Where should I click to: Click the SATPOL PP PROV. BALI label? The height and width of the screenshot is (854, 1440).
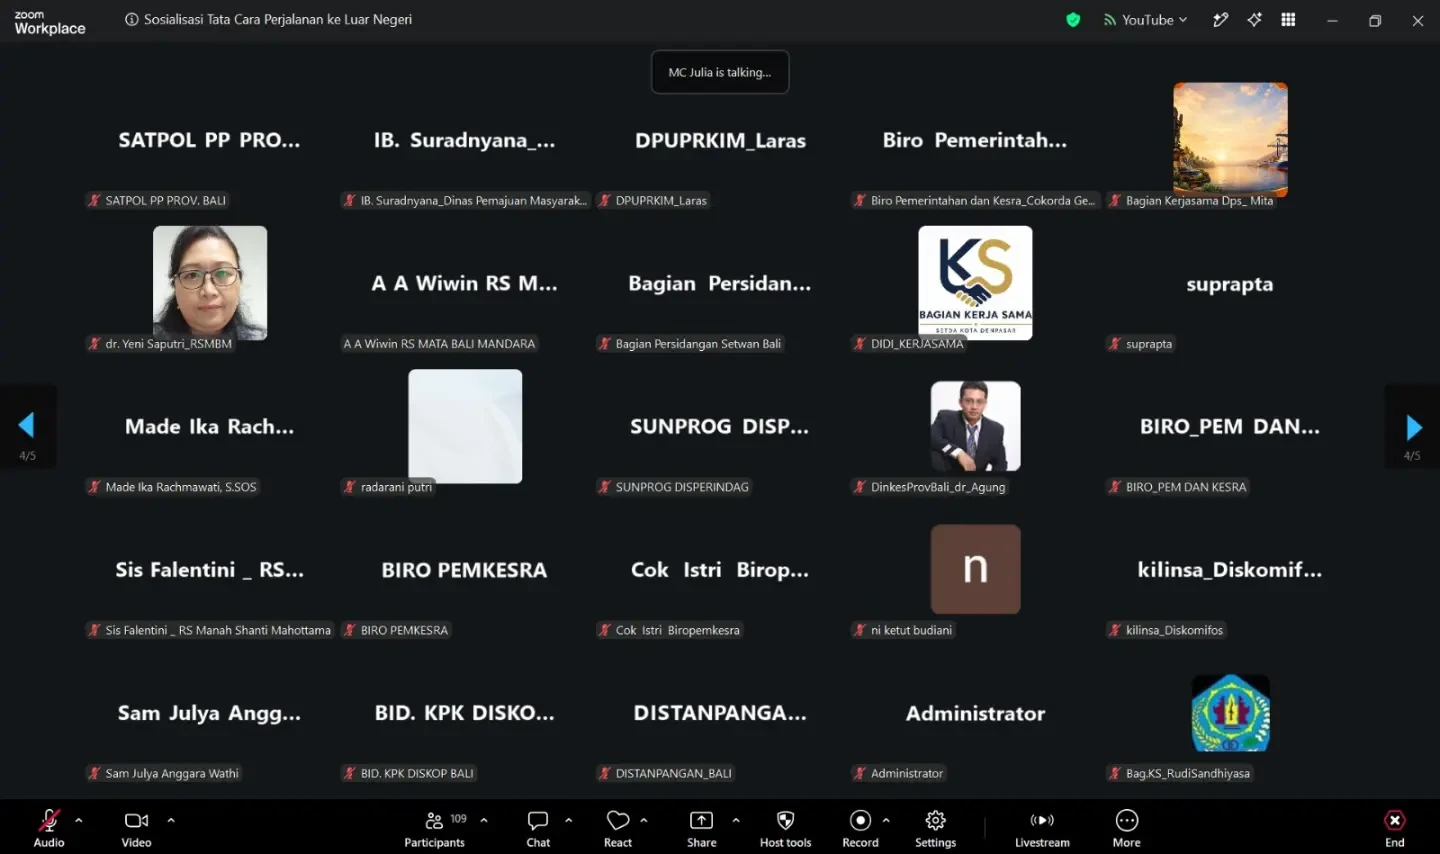[x=158, y=200]
